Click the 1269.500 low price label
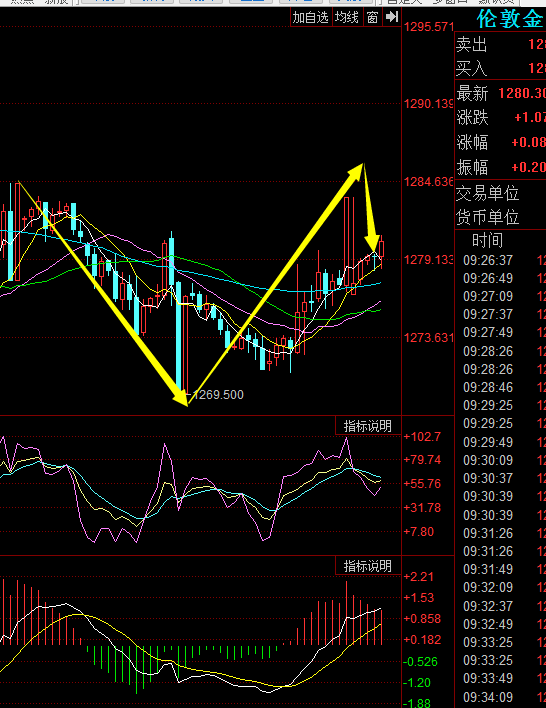This screenshot has height=708, width=546. click(218, 395)
